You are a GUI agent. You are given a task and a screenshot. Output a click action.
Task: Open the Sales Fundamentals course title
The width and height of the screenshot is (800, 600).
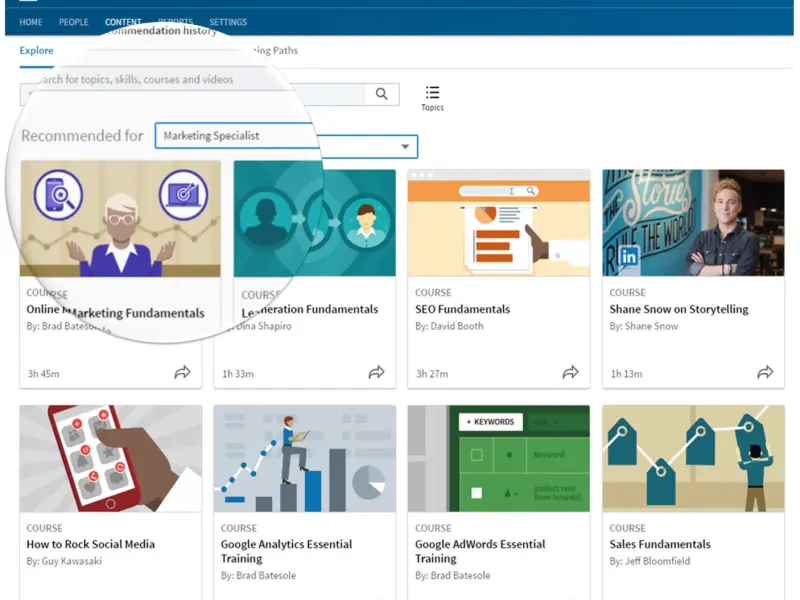660,544
